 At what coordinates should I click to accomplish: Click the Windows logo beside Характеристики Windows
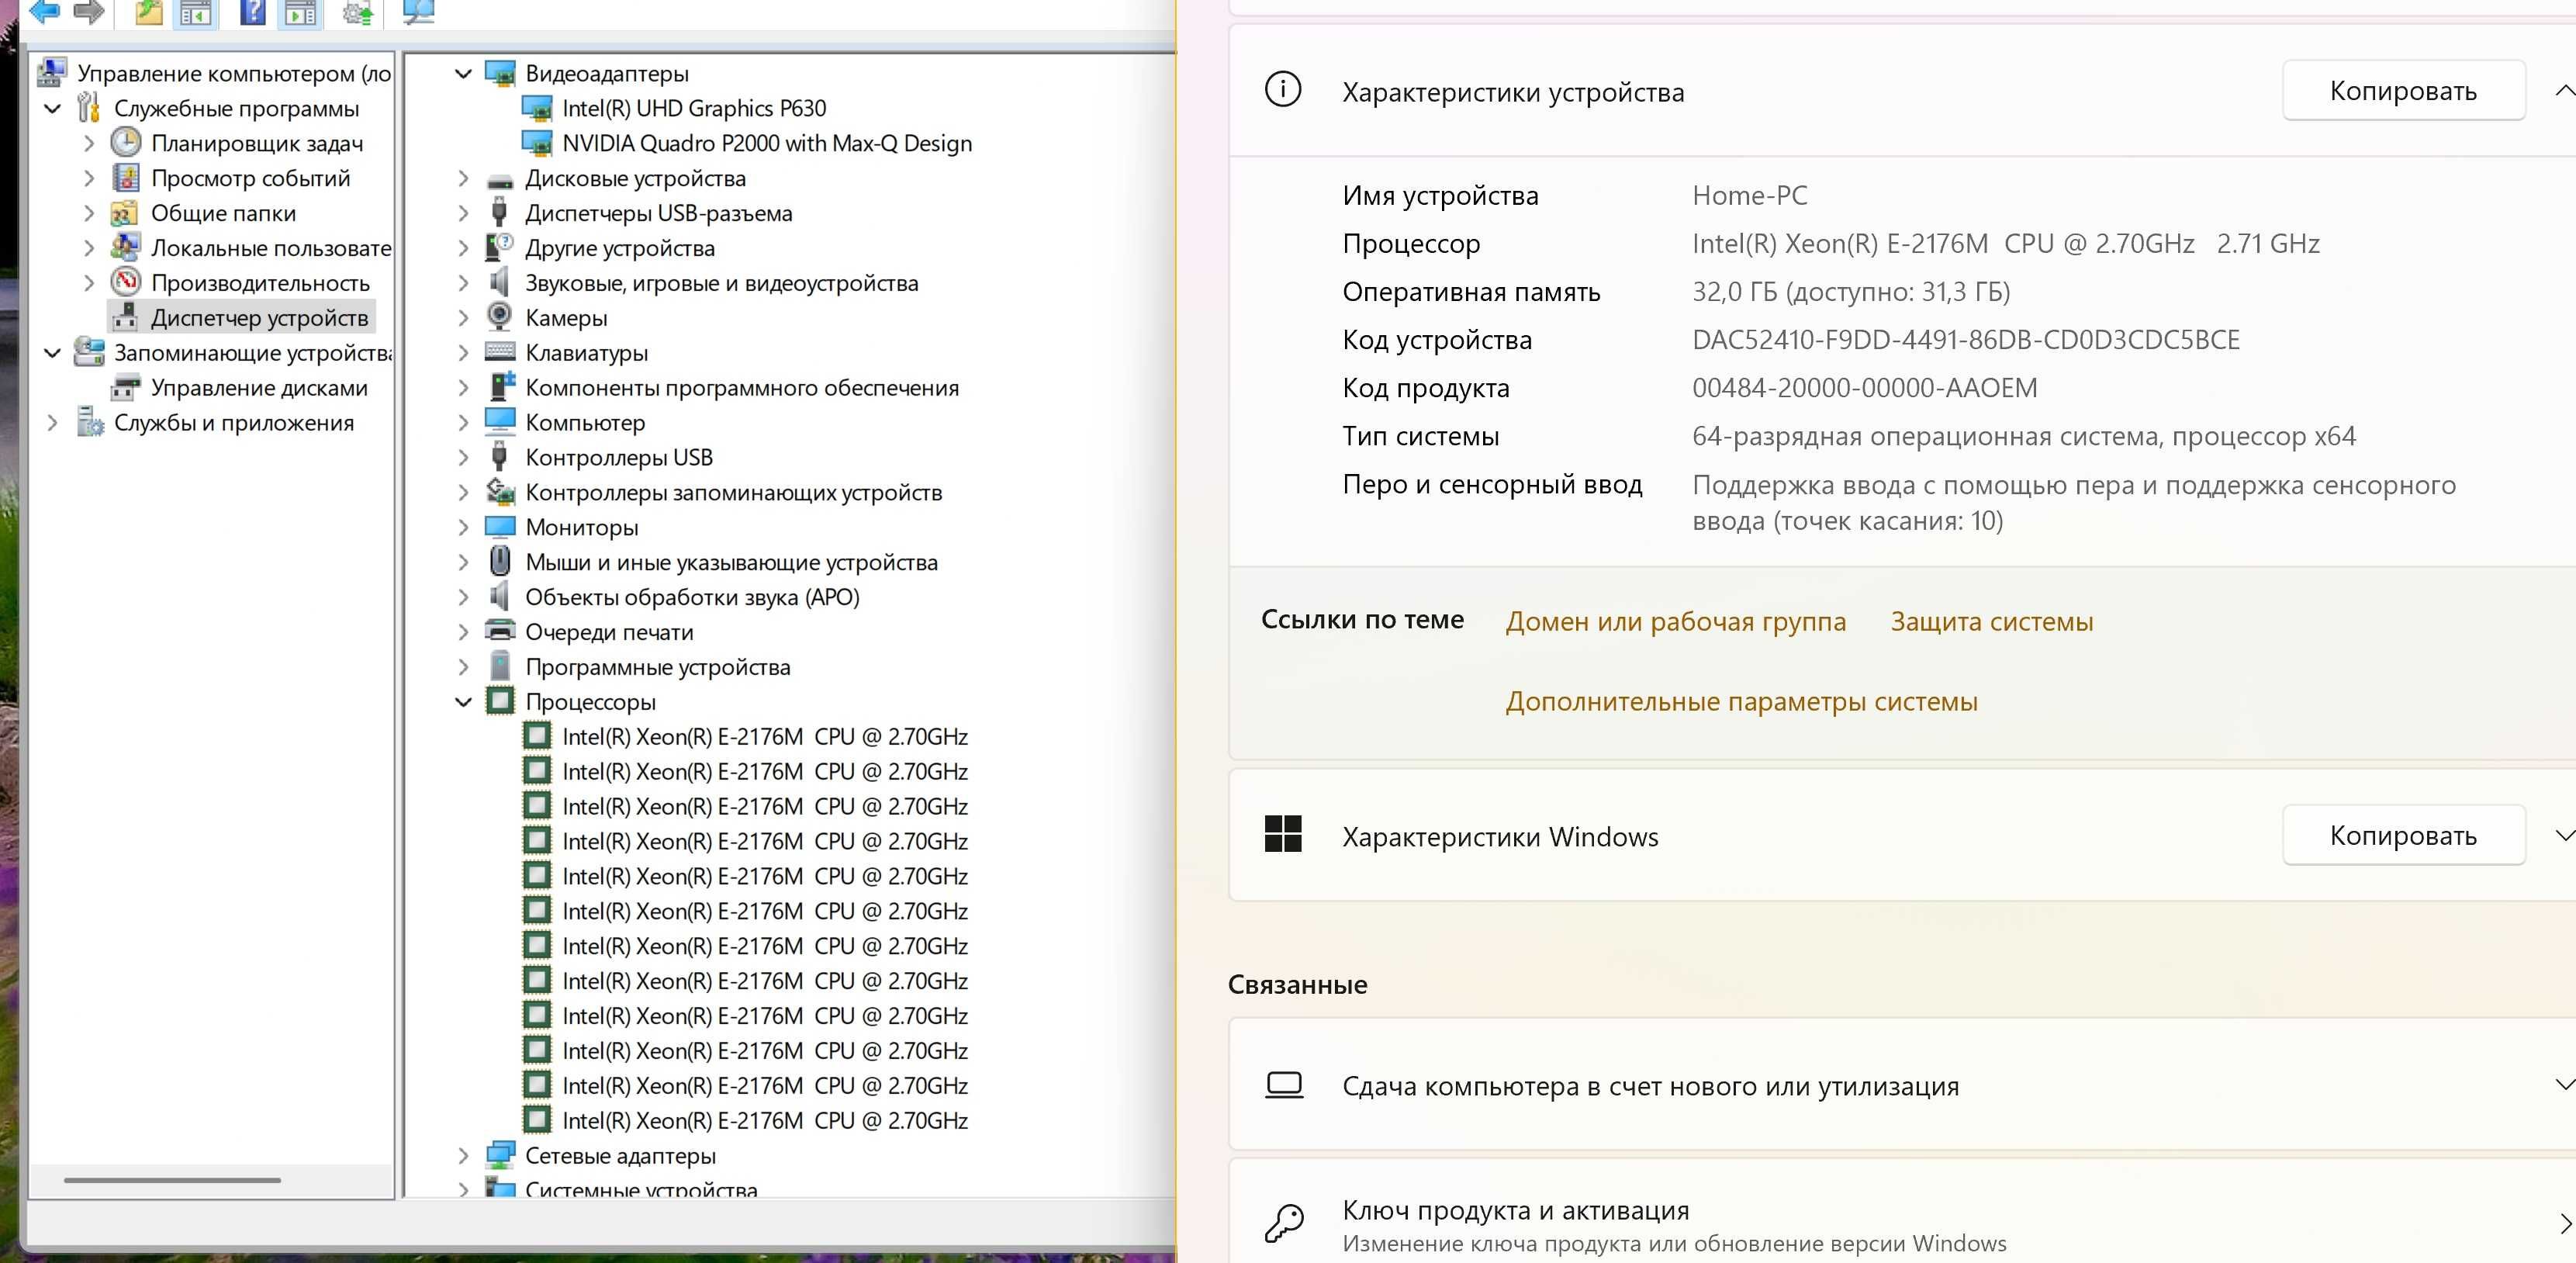point(1283,834)
